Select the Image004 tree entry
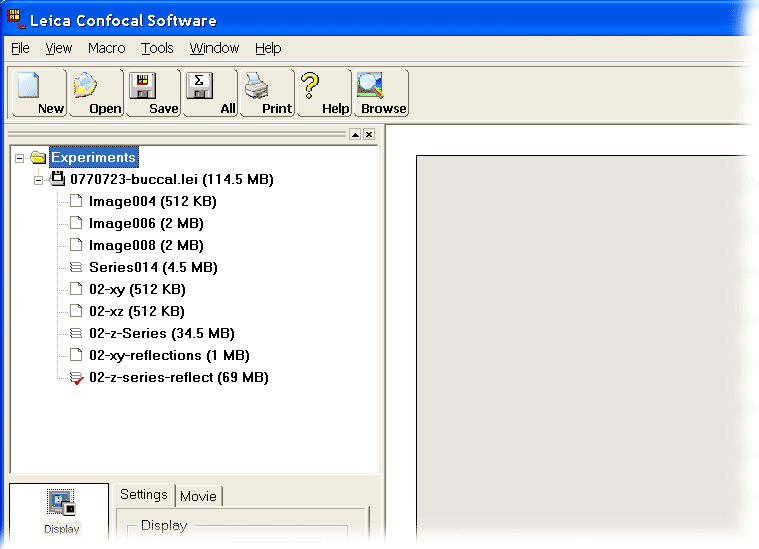 point(152,202)
